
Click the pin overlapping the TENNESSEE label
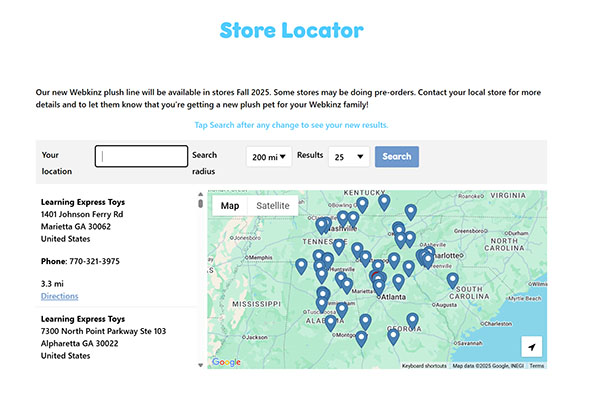click(339, 247)
